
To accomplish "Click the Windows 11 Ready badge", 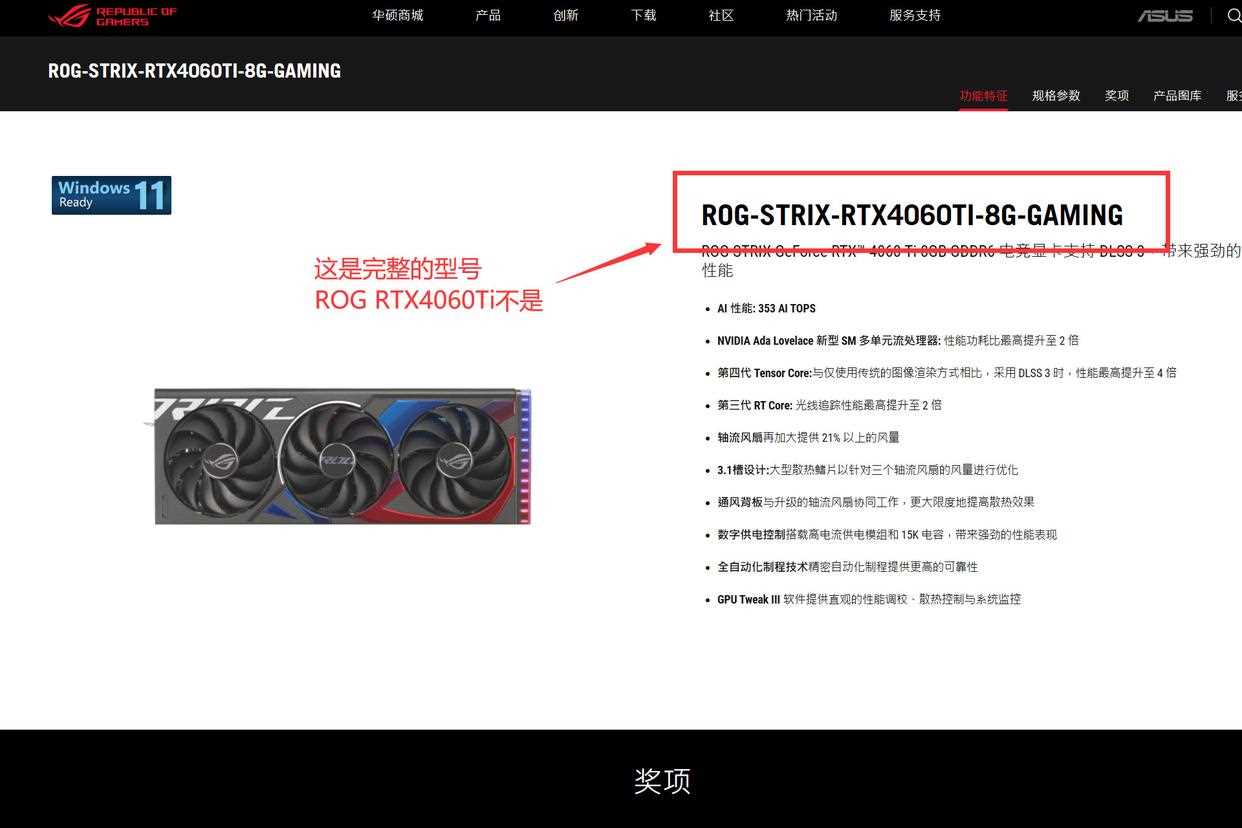I will [x=111, y=195].
